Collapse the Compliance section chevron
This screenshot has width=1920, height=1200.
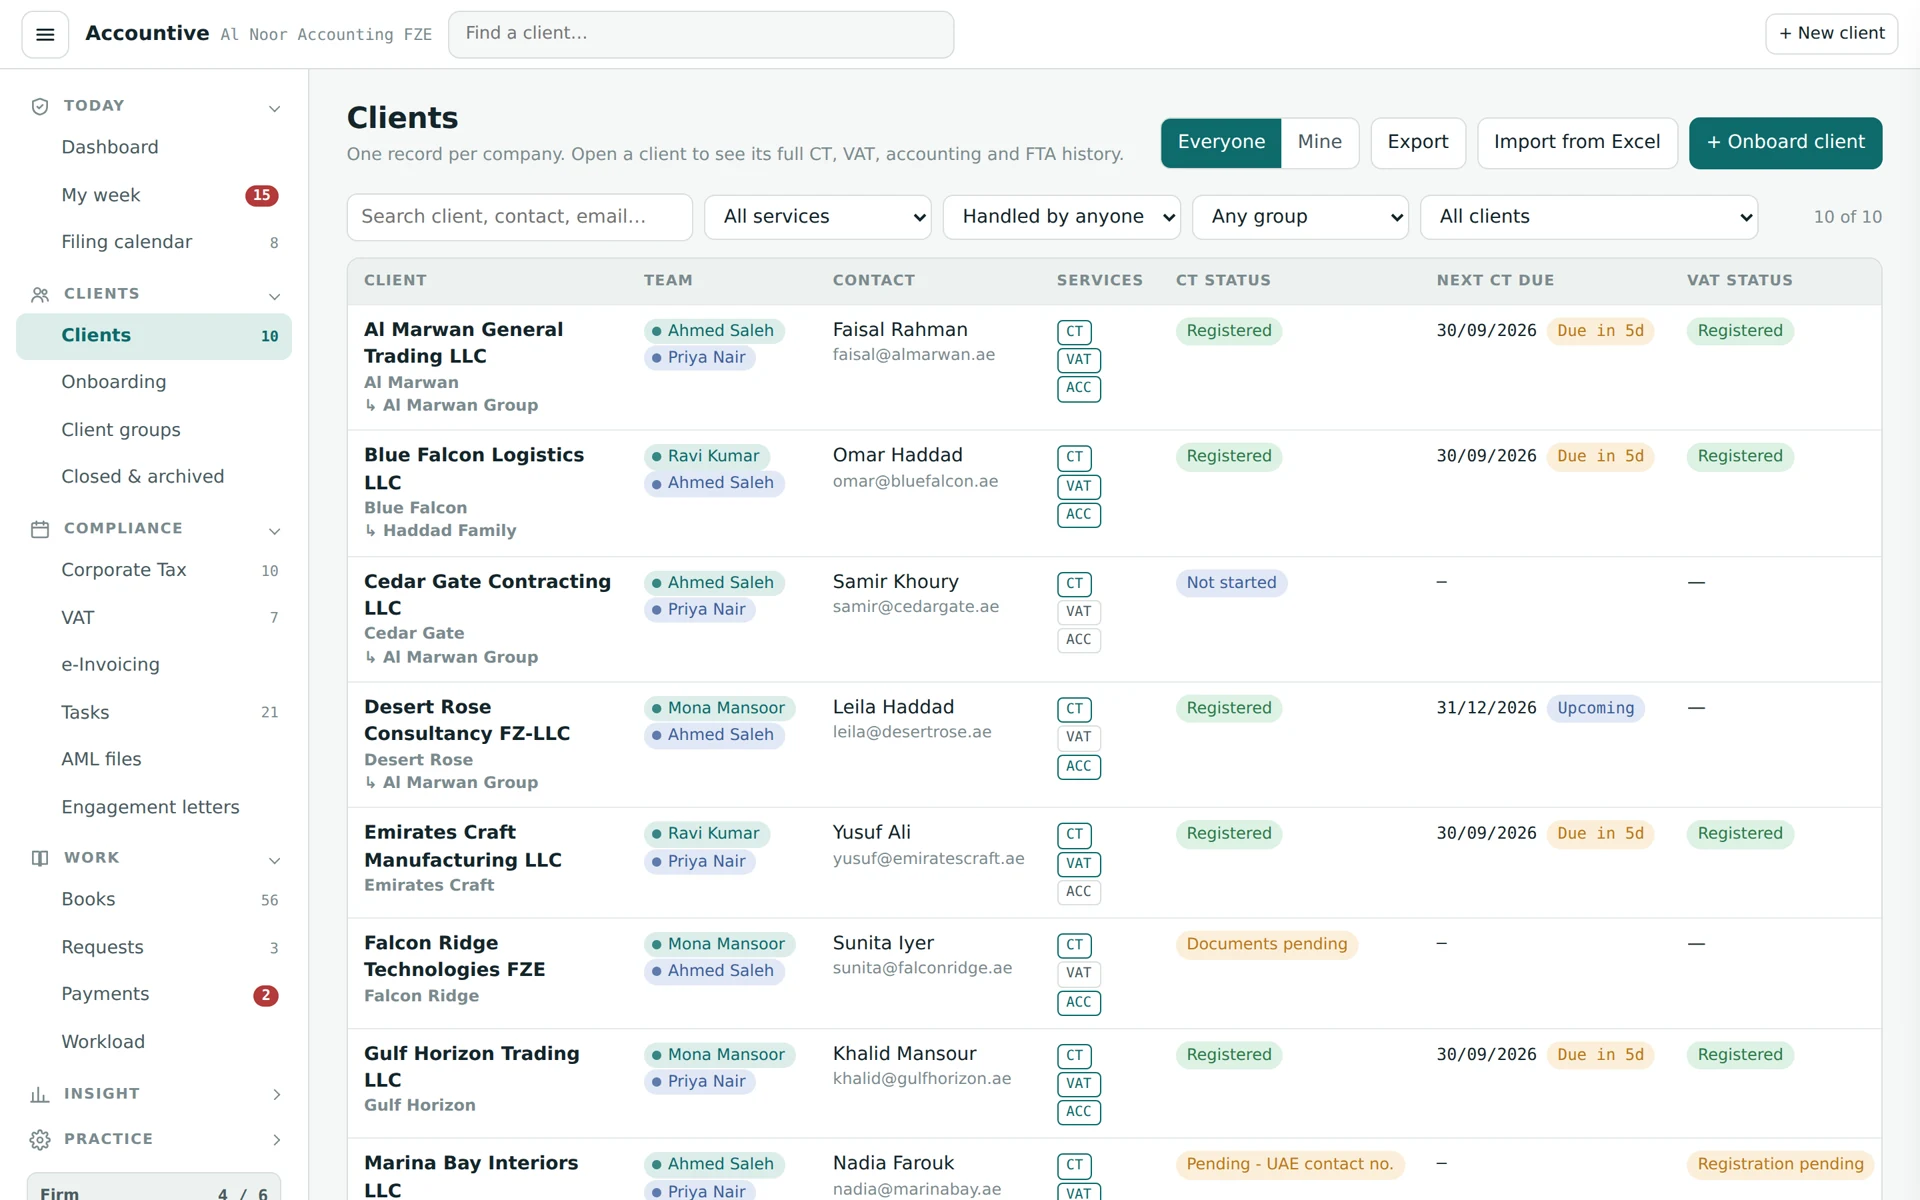coord(274,531)
